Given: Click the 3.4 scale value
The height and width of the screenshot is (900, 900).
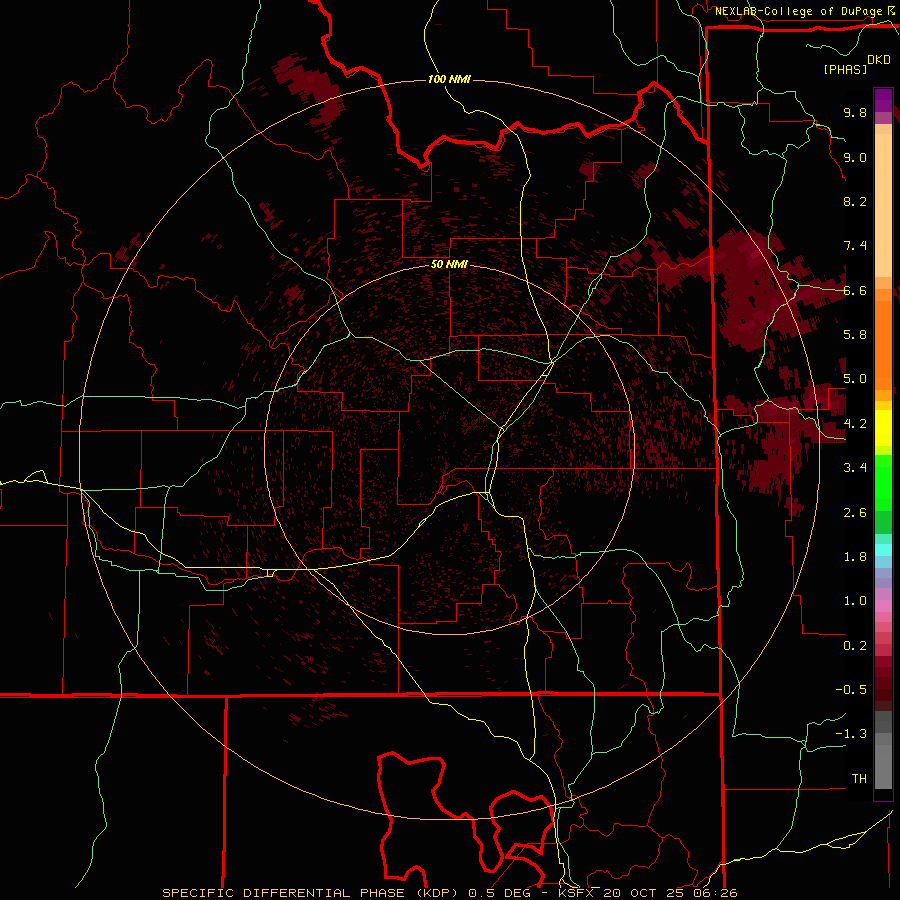Looking at the screenshot, I should pyautogui.click(x=855, y=468).
